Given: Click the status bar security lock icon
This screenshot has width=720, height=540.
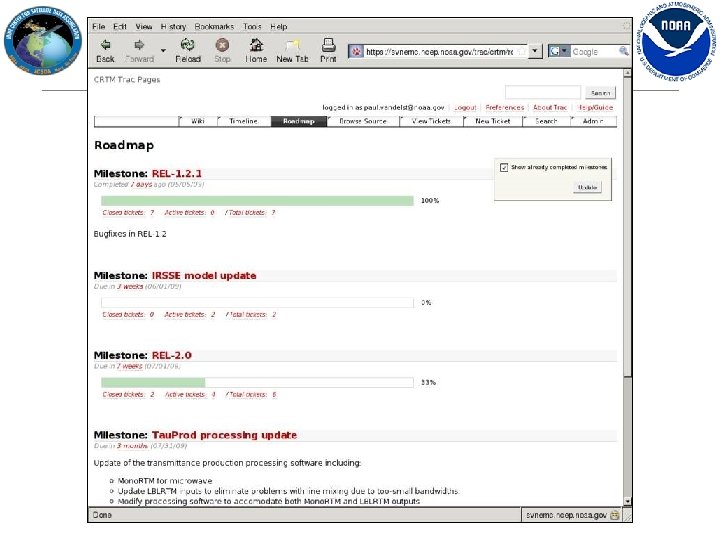Looking at the screenshot, I should click(614, 515).
